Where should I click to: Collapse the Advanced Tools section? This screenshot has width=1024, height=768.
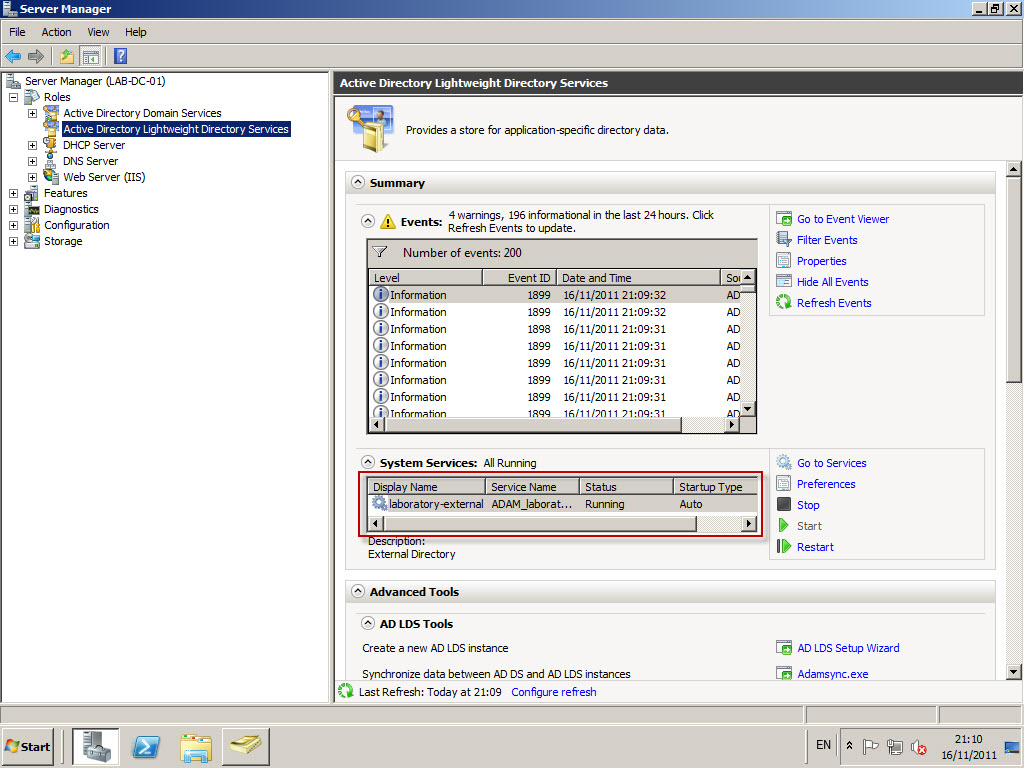pyautogui.click(x=358, y=591)
